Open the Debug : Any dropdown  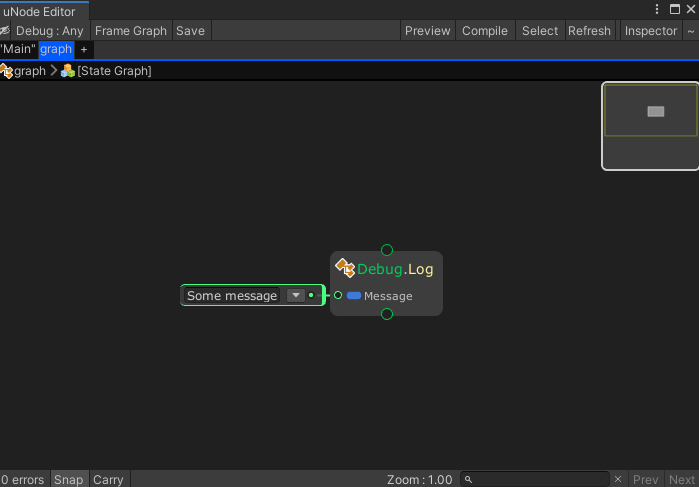(49, 31)
